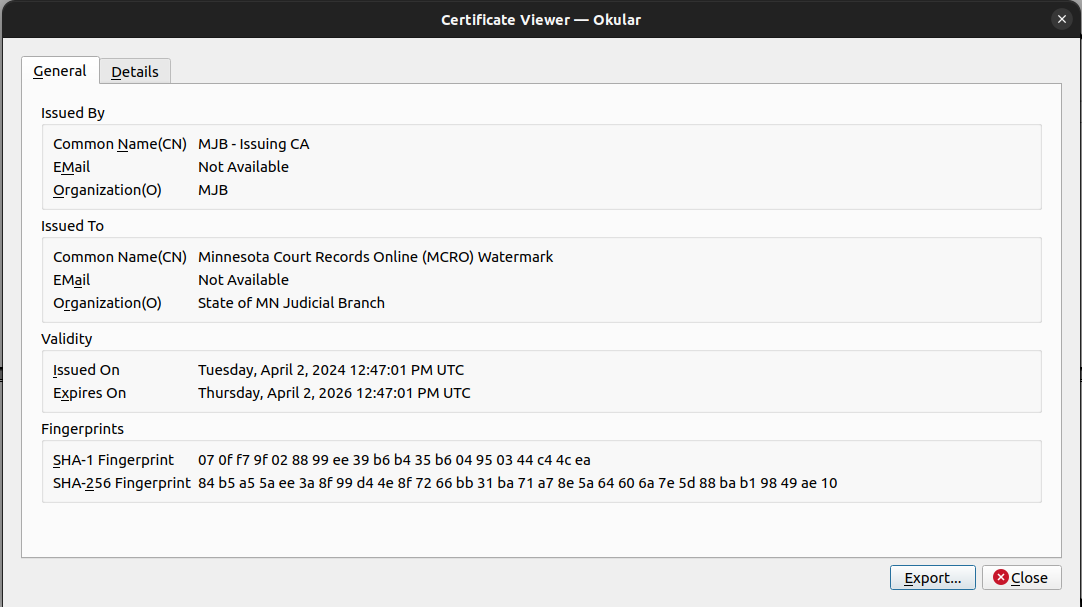Viewport: 1082px width, 607px height.
Task: Click the Issued To EMail Not Available value
Action: click(243, 280)
